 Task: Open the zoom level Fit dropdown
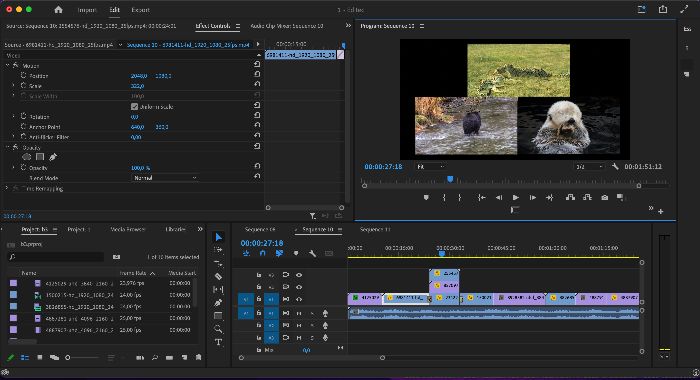pyautogui.click(x=430, y=167)
